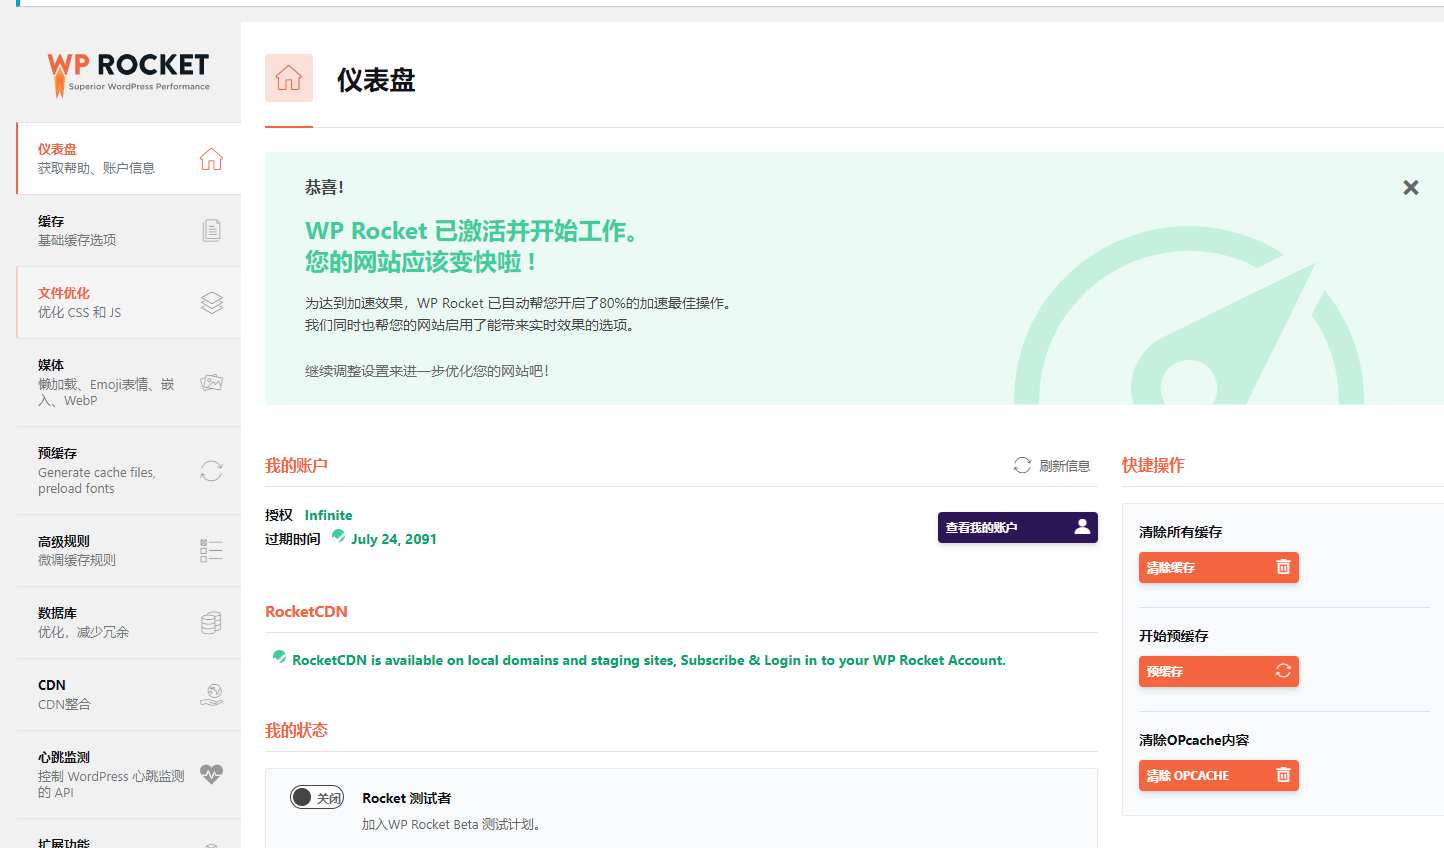Open the 文件优化 CSS 和 JS tab

click(x=128, y=303)
